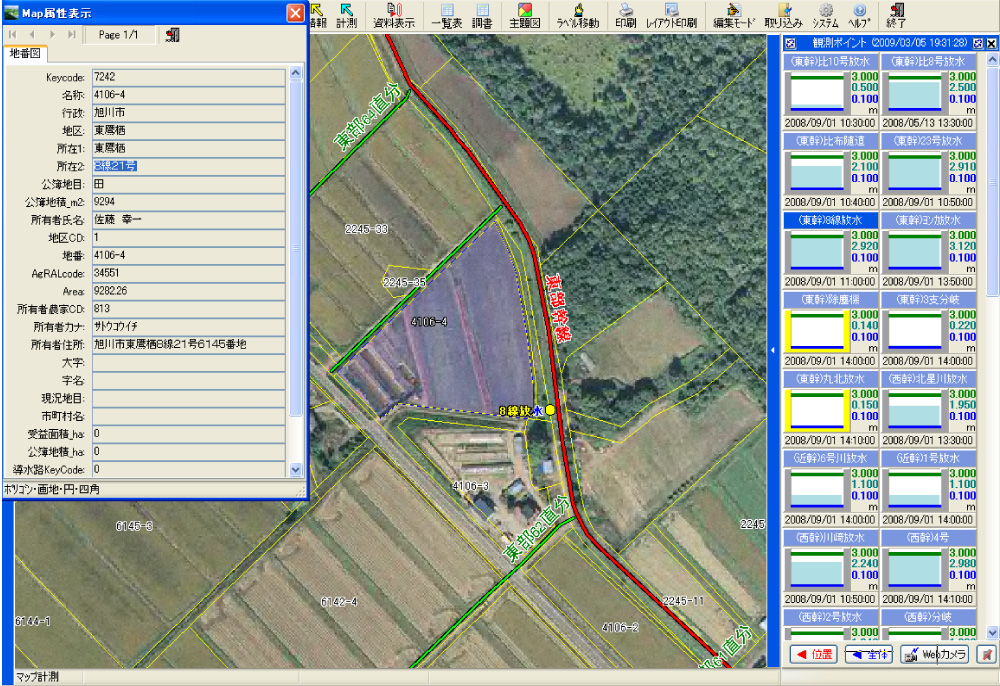Viewport: 1000px width, 686px height.
Task: Close the 観測ポイント panel
Action: [x=991, y=43]
